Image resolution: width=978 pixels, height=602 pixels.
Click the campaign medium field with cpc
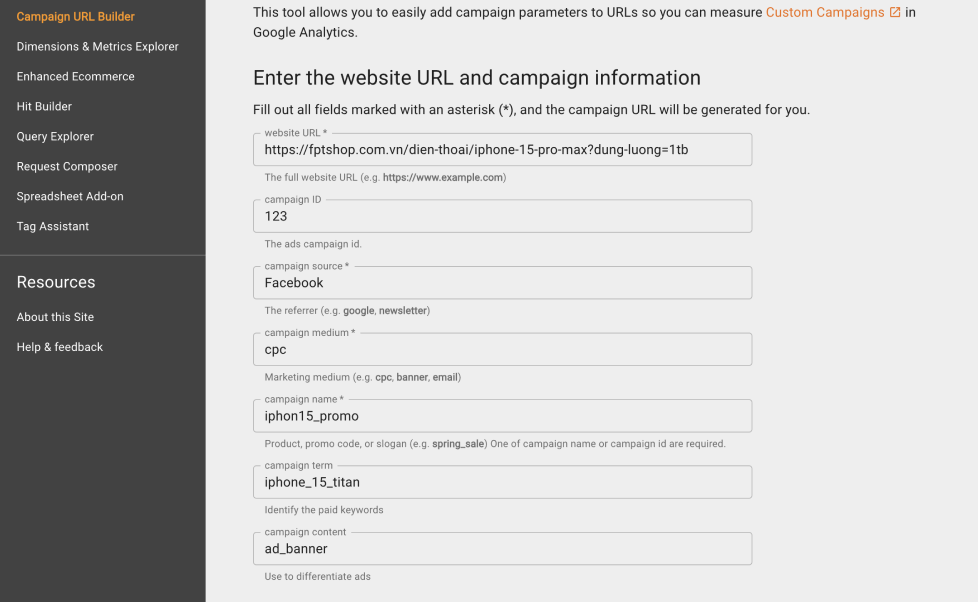coord(502,348)
